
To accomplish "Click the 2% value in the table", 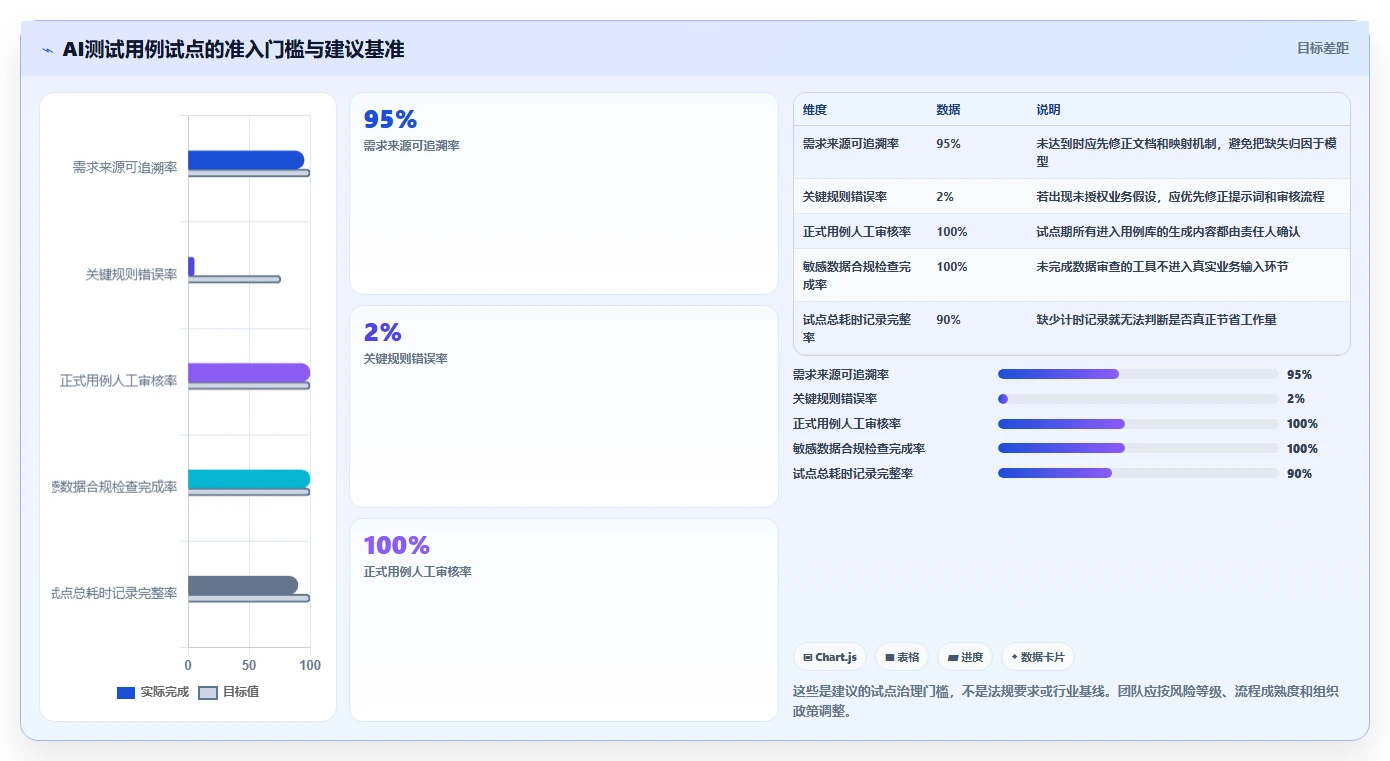I will coord(945,197).
